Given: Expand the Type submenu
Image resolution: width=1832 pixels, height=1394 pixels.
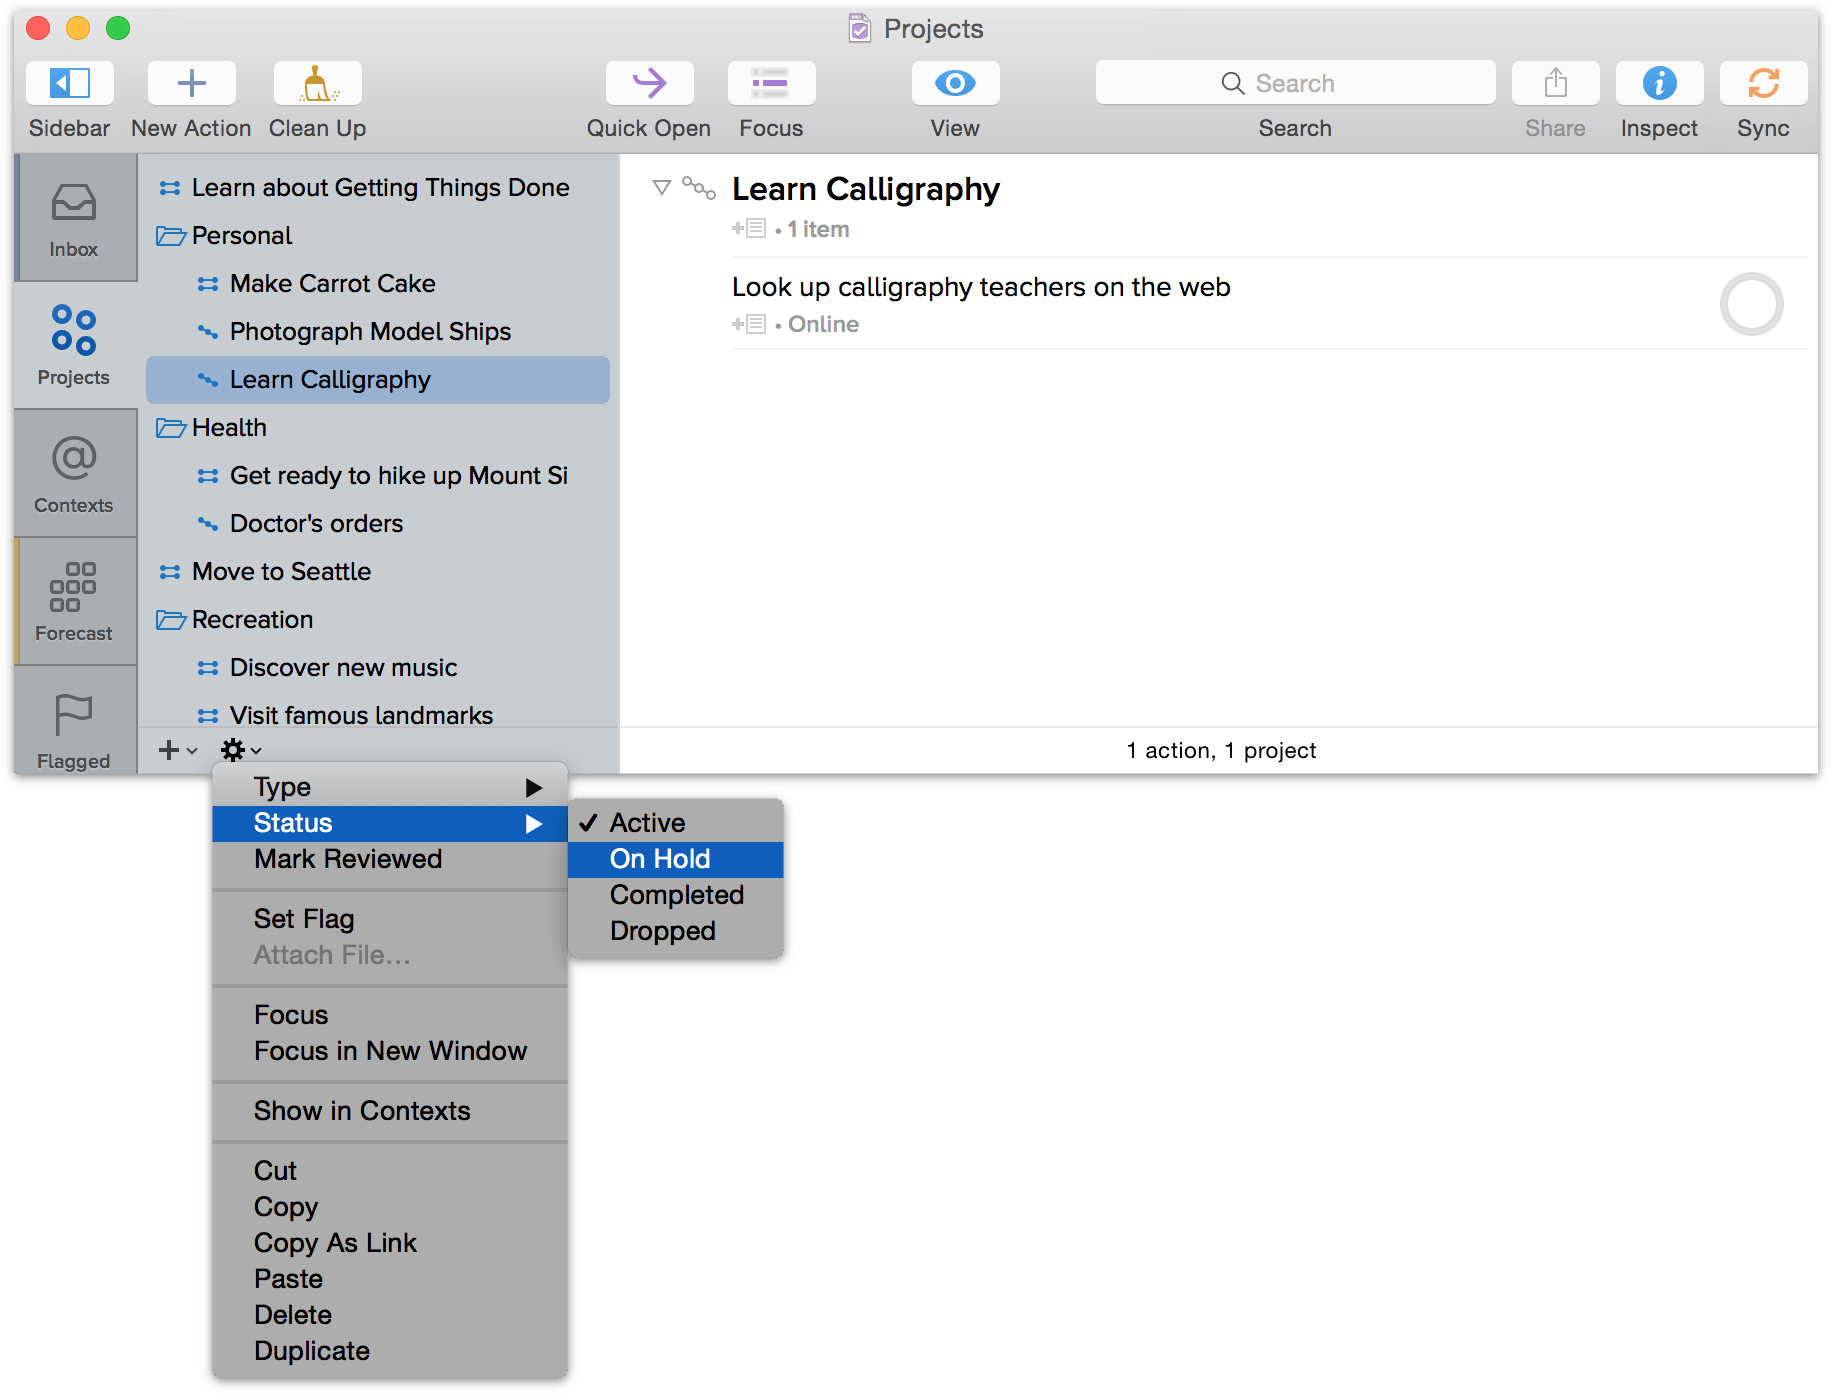Looking at the screenshot, I should coord(390,787).
